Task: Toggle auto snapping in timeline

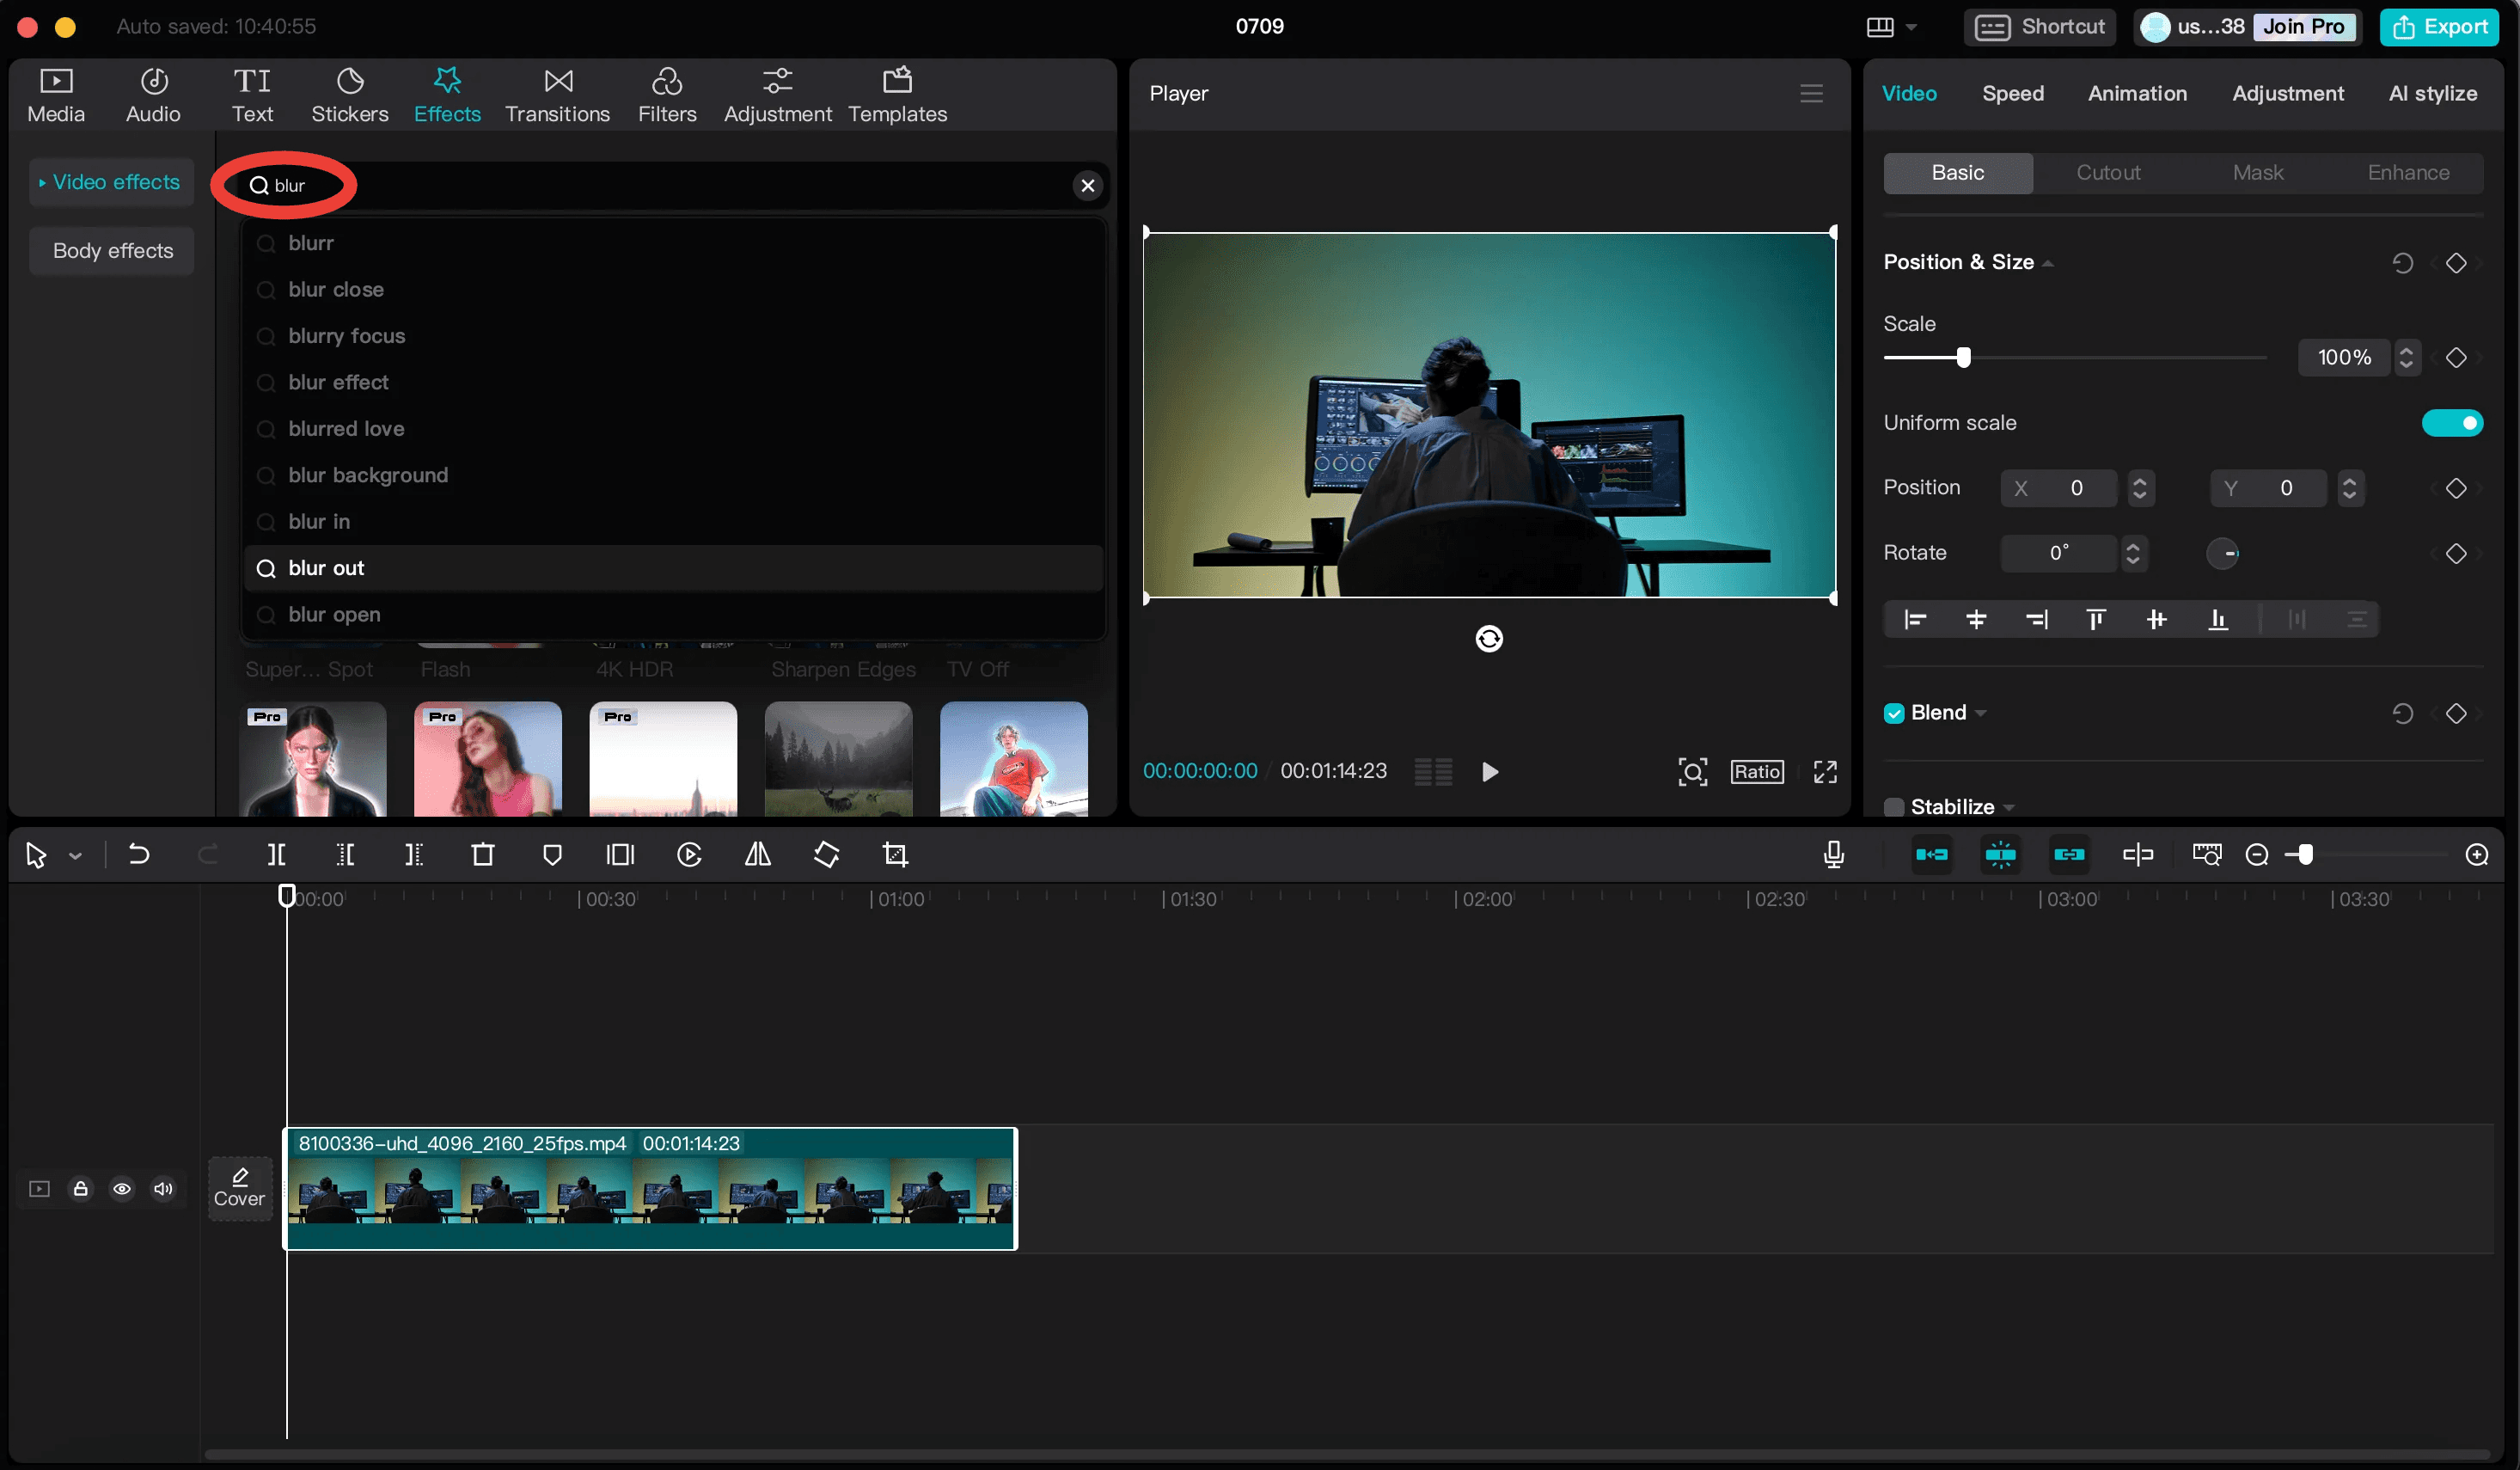Action: coord(2000,854)
